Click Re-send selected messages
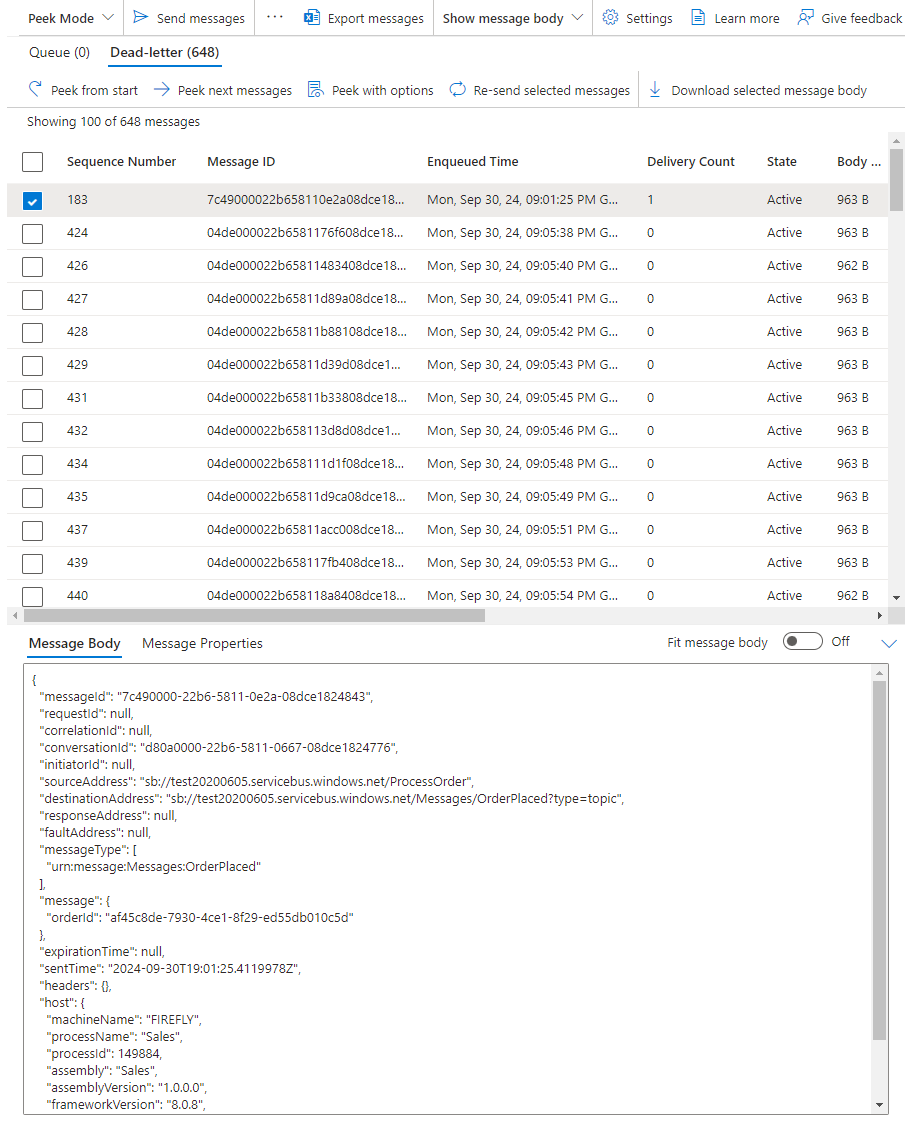The width and height of the screenshot is (915, 1124). point(540,90)
